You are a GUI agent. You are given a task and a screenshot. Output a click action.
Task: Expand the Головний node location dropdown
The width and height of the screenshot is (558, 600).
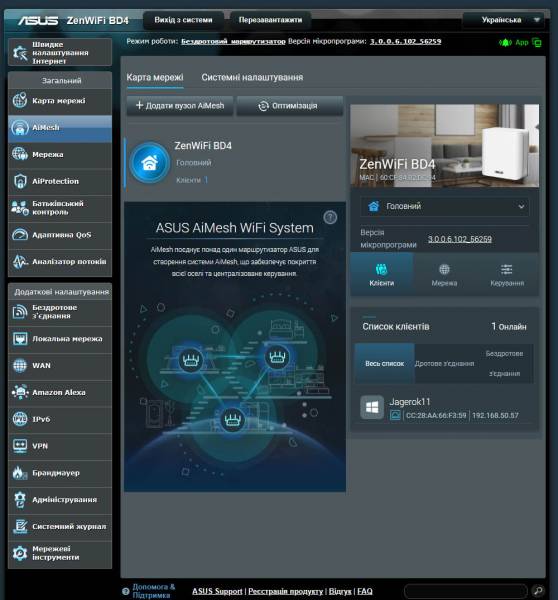pyautogui.click(x=445, y=206)
